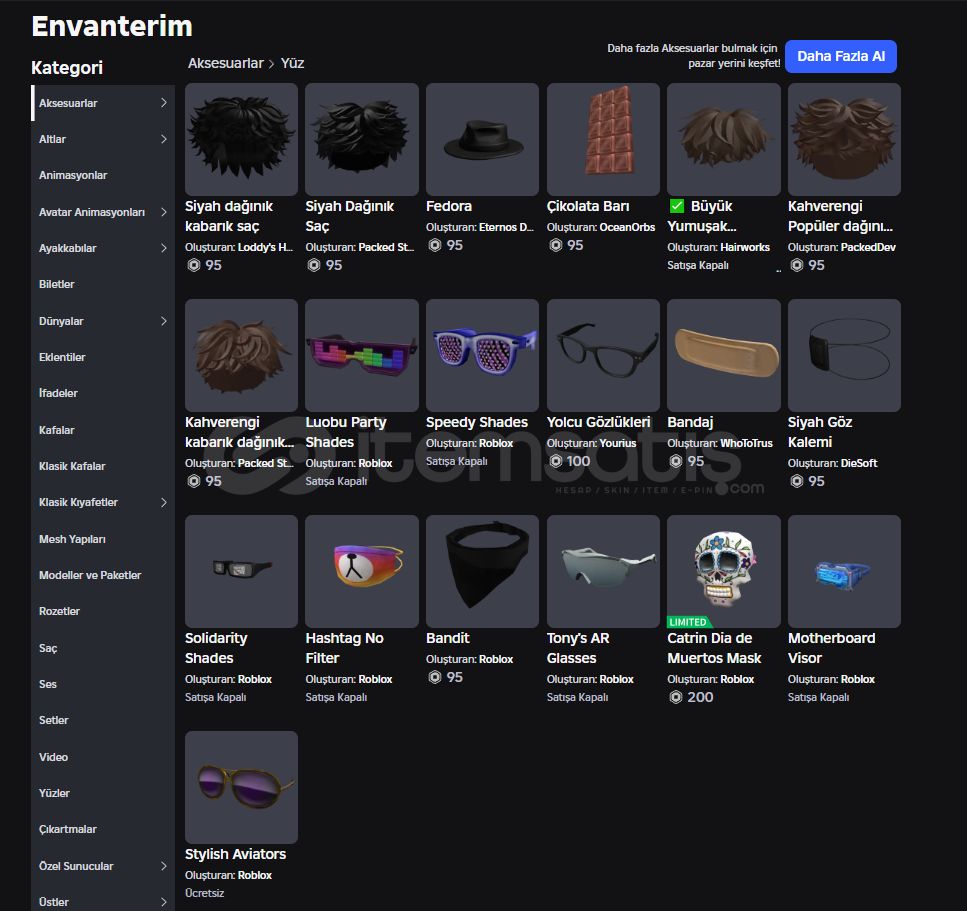Viewport: 967px width, 911px height.
Task: Open the Siyah Dağınık Saç hair thumbnail
Action: 361,139
